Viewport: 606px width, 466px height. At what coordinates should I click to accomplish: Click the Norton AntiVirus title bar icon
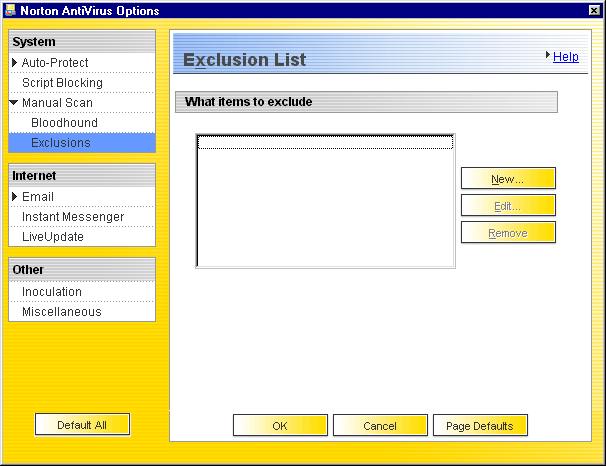pyautogui.click(x=10, y=9)
